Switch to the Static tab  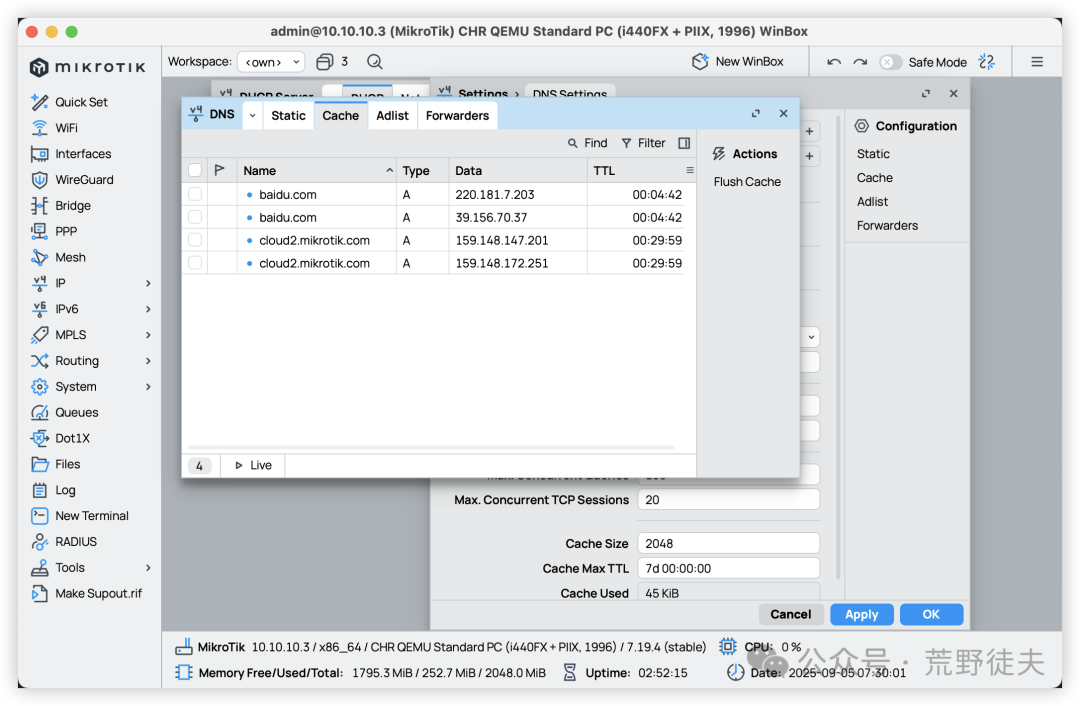coord(288,116)
